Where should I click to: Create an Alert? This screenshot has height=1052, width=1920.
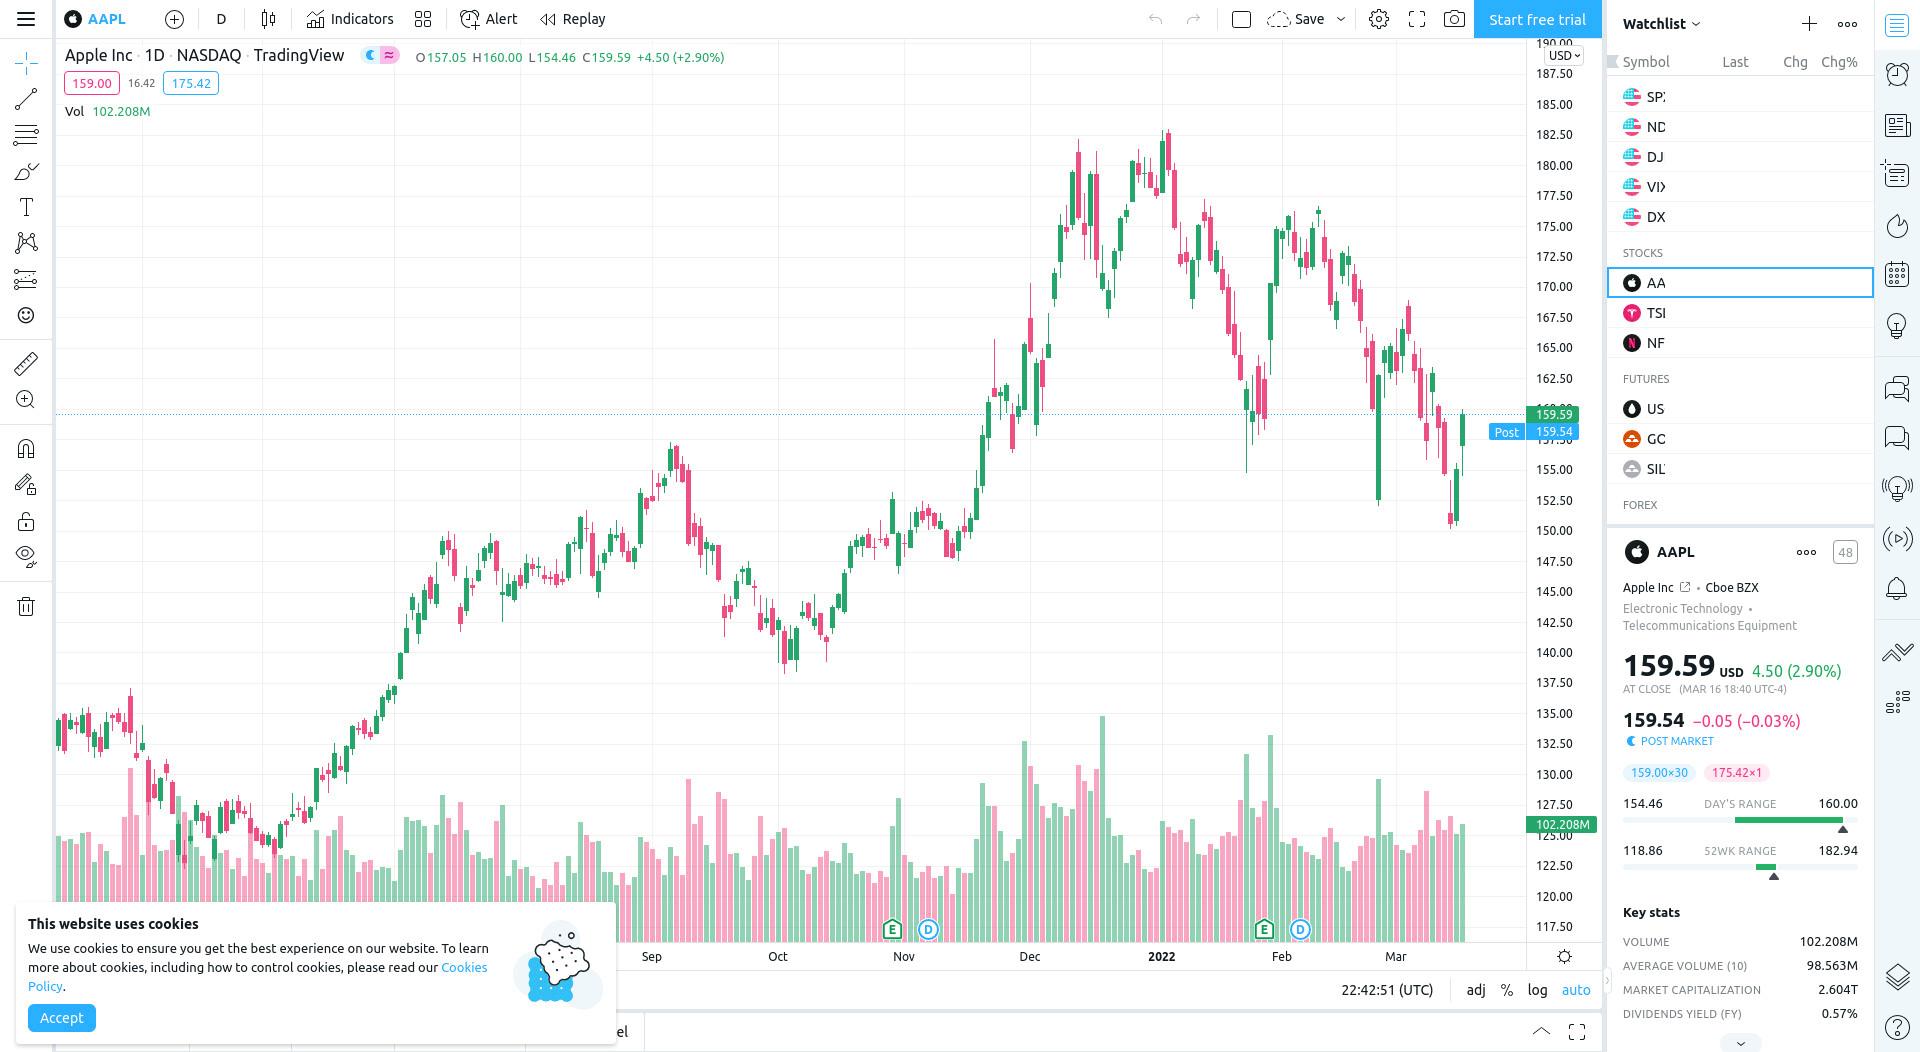(488, 19)
